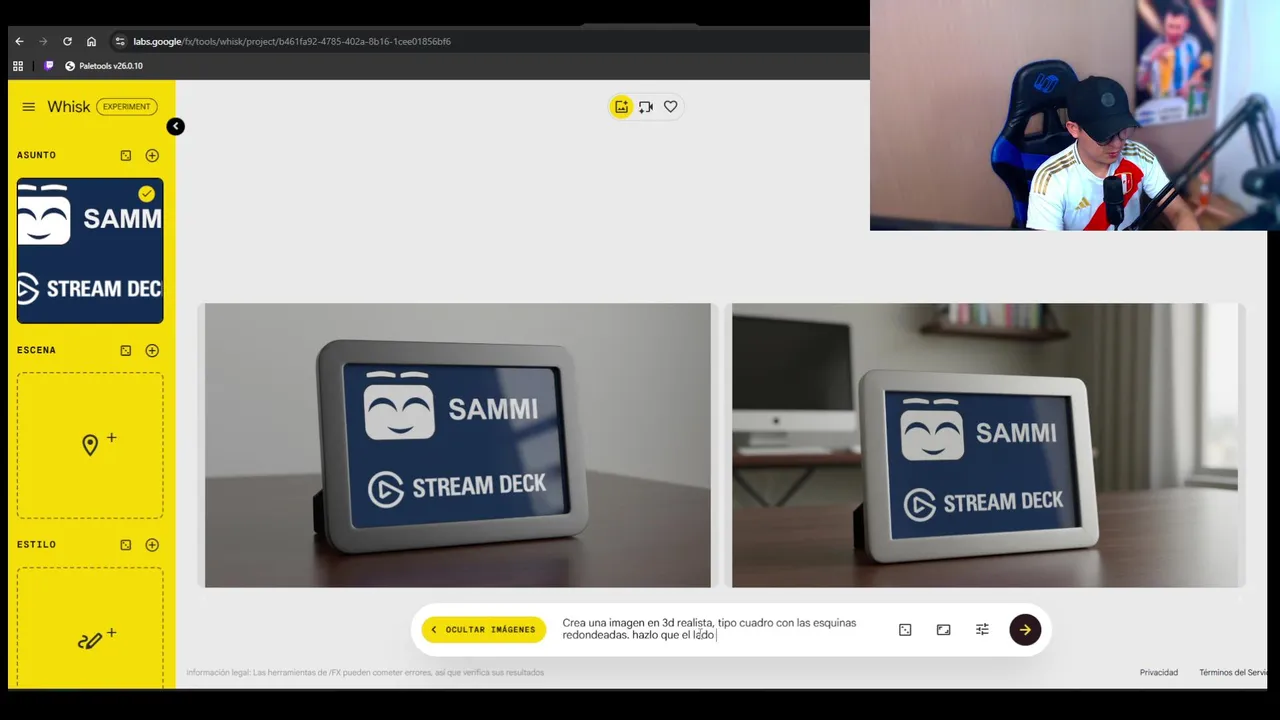This screenshot has height=720, width=1280.
Task: Submit the prompt with the arrow button
Action: (1025, 629)
